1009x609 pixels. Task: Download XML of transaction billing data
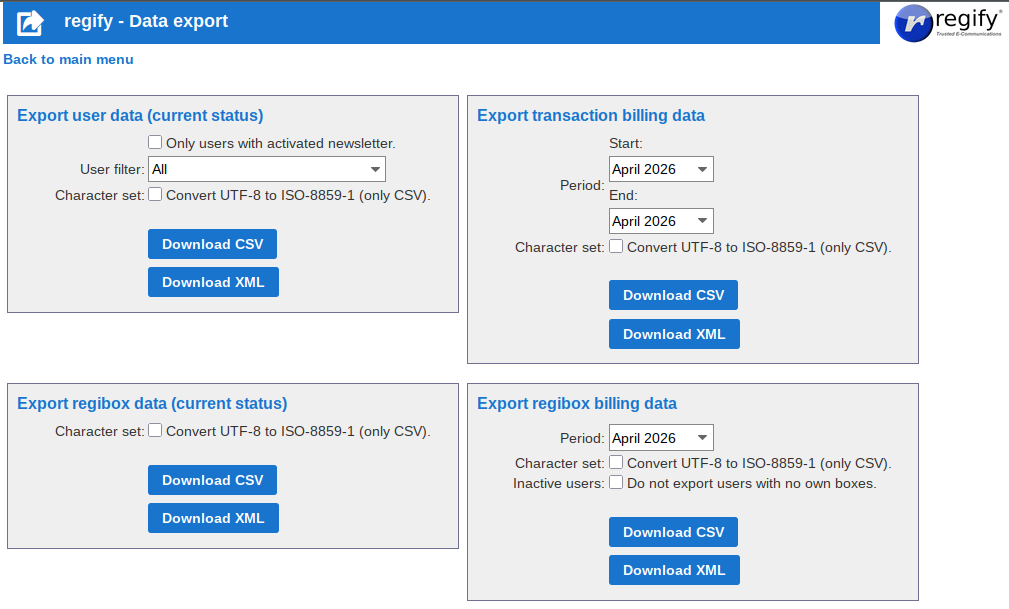coord(674,334)
